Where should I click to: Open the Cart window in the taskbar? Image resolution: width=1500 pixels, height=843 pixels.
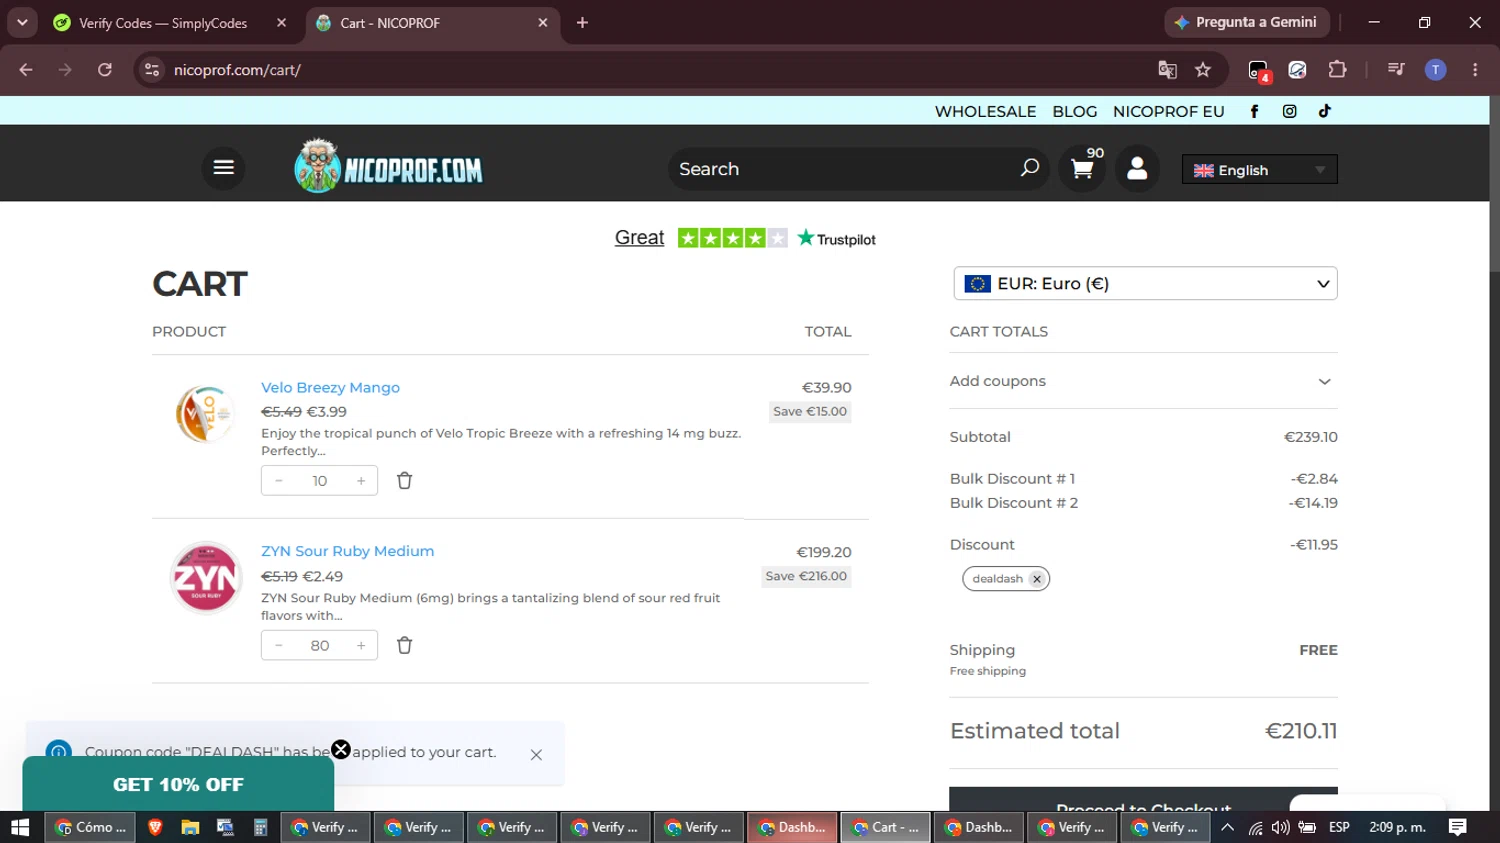tap(886, 827)
